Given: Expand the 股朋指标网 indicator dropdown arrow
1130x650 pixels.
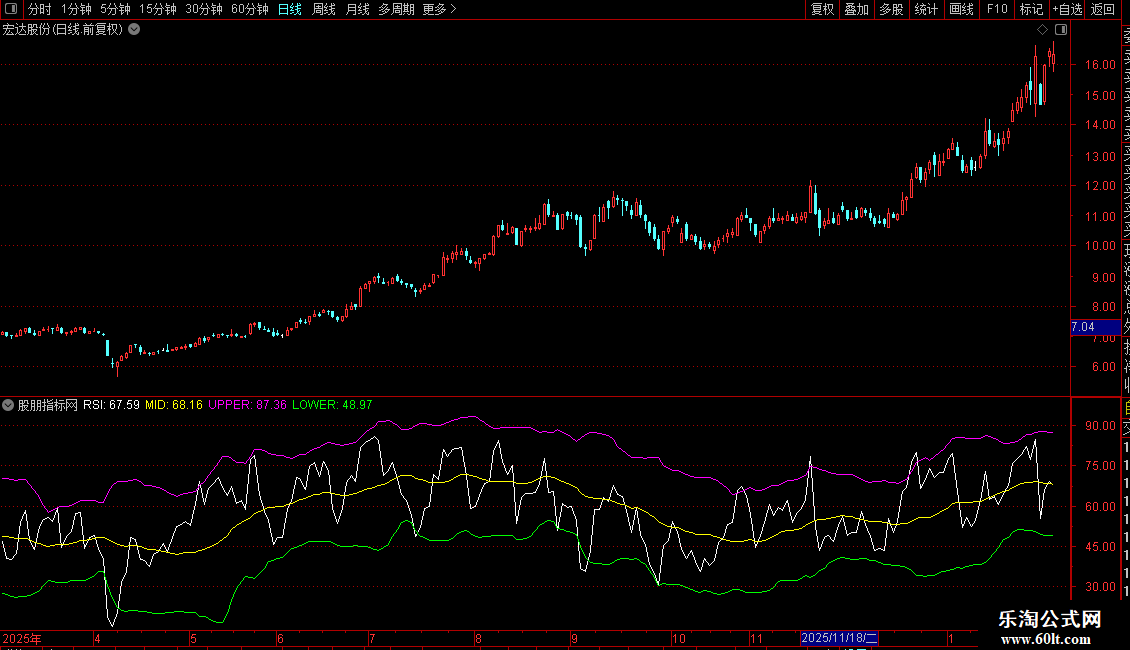Looking at the screenshot, I should (x=8, y=405).
